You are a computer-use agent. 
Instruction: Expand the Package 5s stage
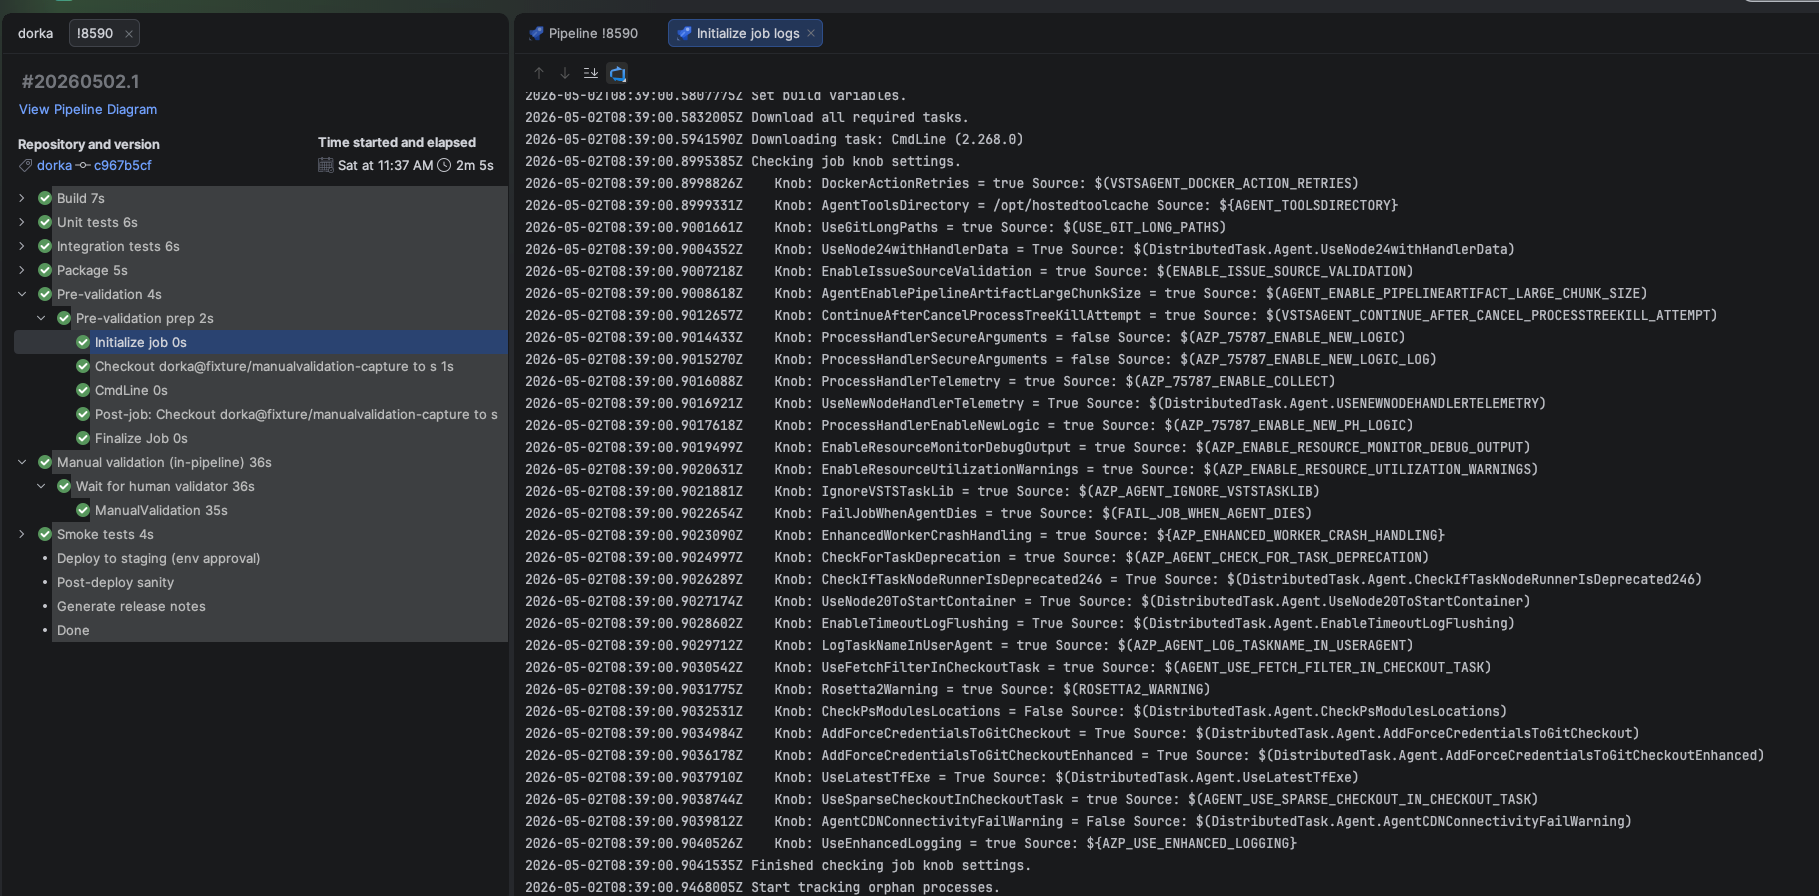[22, 270]
